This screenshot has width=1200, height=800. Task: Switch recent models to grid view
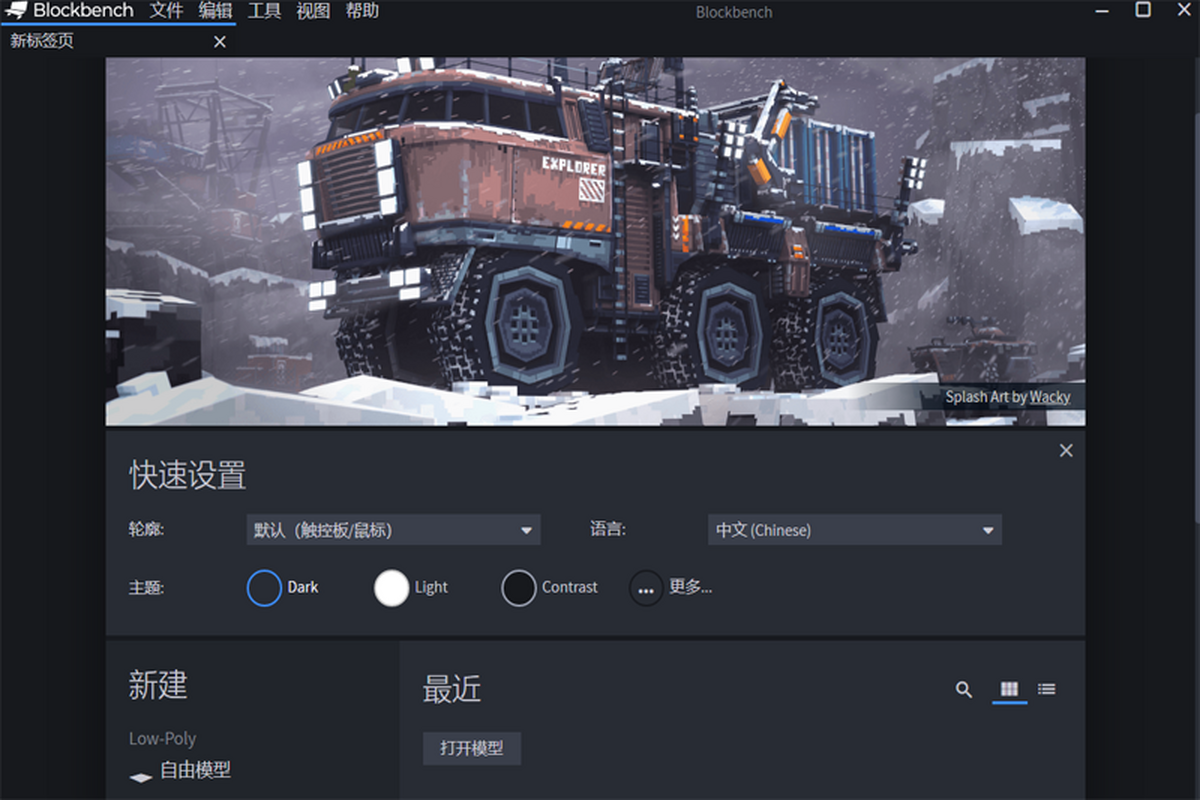pyautogui.click(x=1009, y=689)
